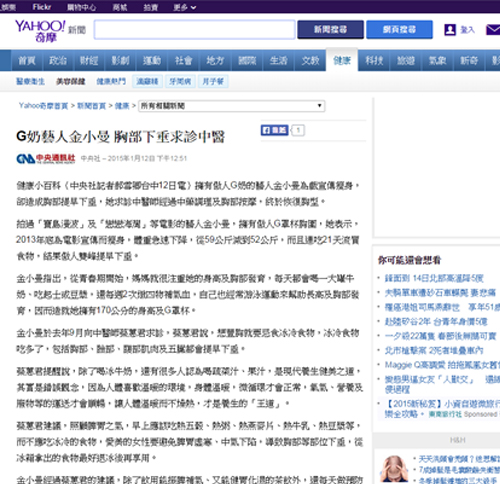Click the login profile icon
The width and height of the screenshot is (500, 484).
click(x=450, y=30)
